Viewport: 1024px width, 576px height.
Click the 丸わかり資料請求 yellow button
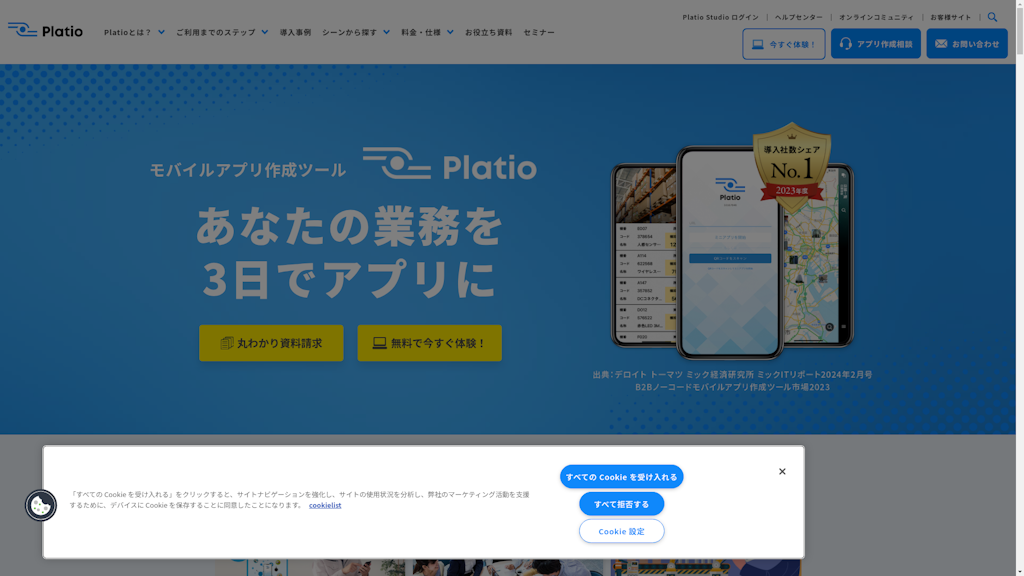(271, 343)
